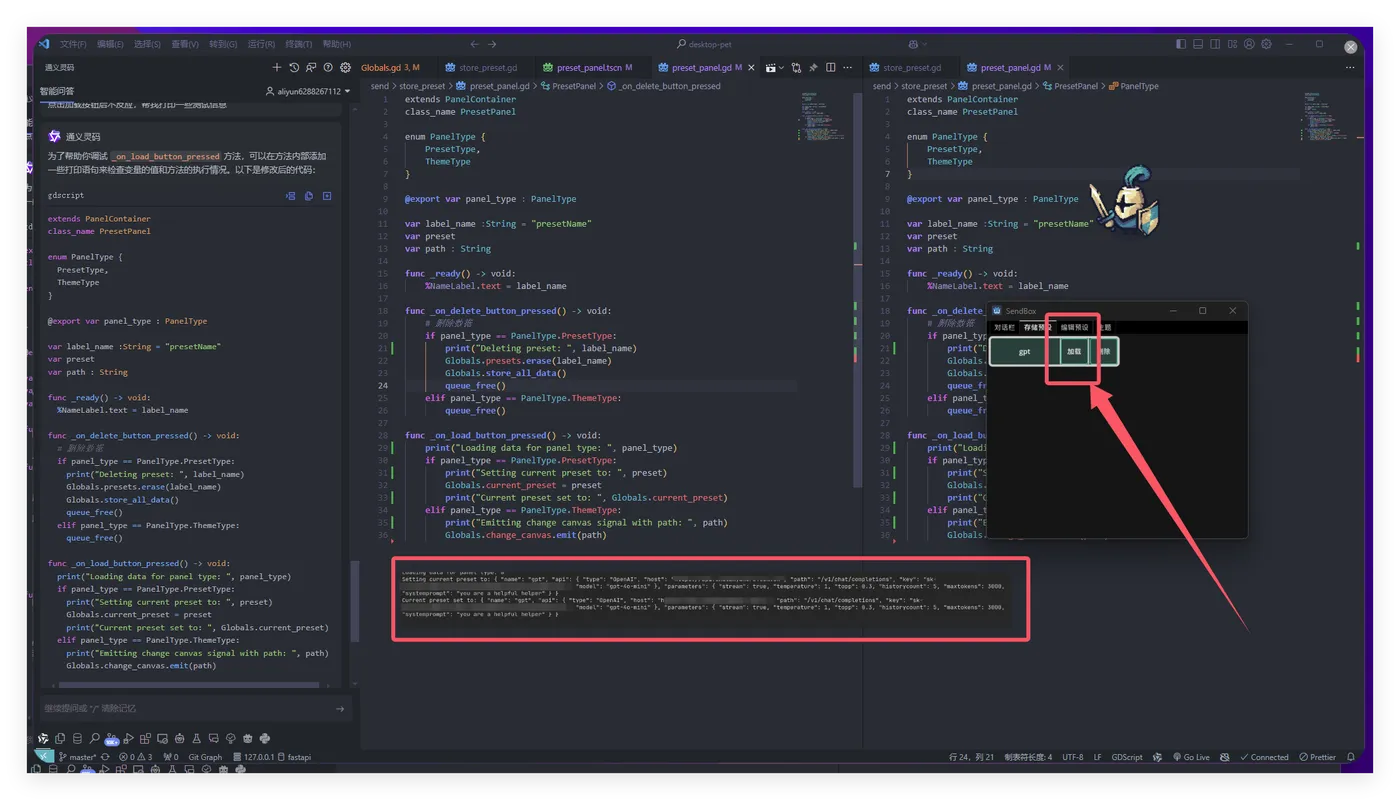Open chat history in the 通义灵码 panel
The image size is (1400, 800).
(x=294, y=68)
